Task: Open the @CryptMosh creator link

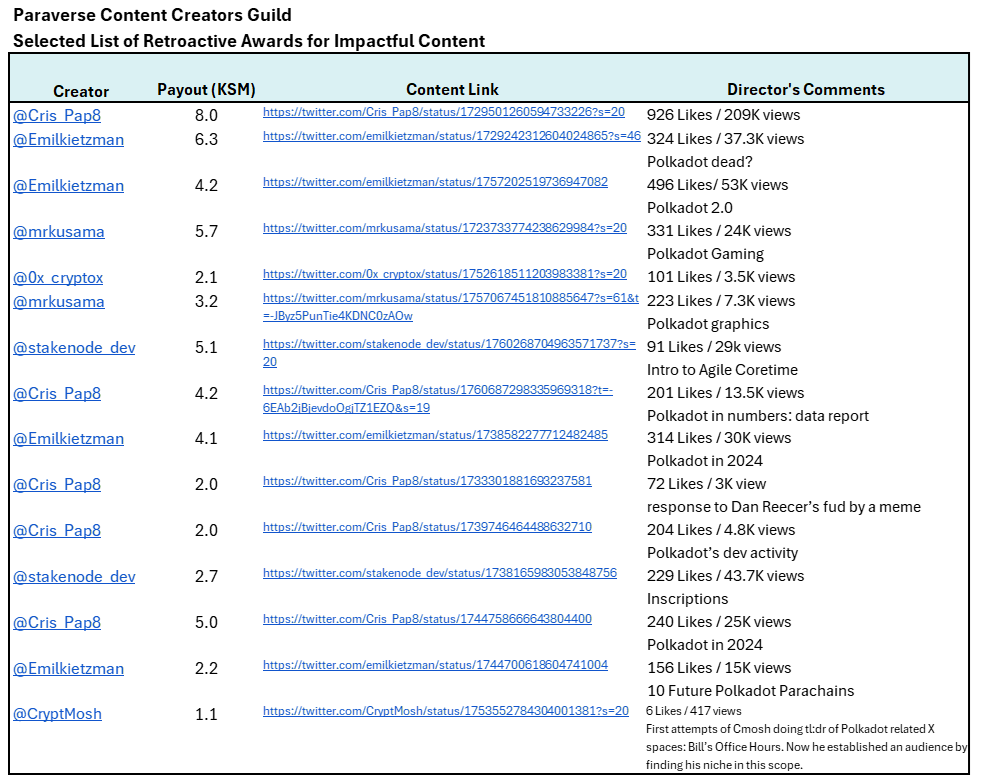Action: pyautogui.click(x=58, y=714)
